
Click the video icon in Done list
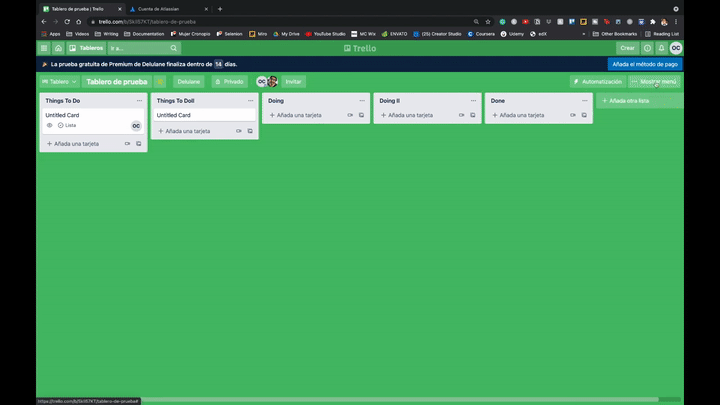click(x=573, y=115)
